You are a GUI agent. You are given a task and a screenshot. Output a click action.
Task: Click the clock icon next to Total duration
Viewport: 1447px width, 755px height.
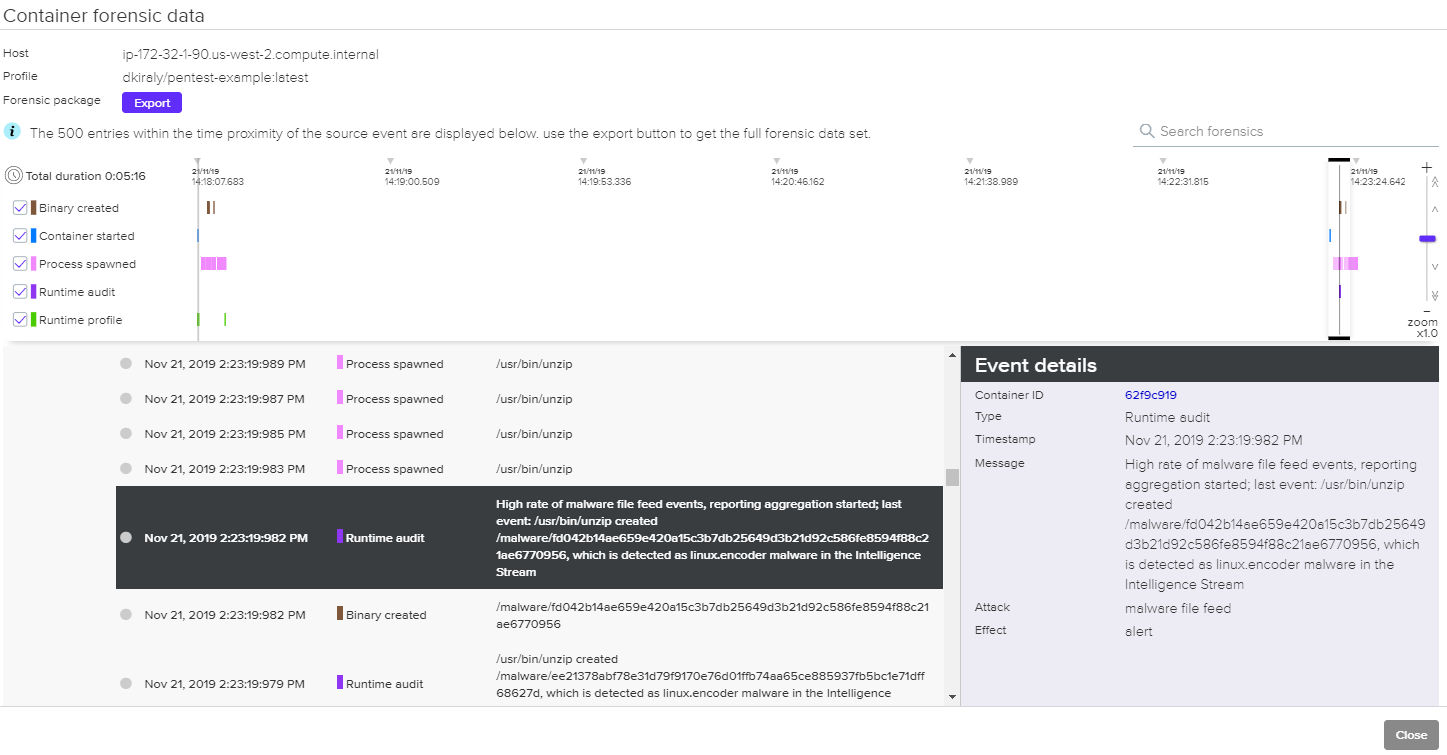(x=13, y=176)
